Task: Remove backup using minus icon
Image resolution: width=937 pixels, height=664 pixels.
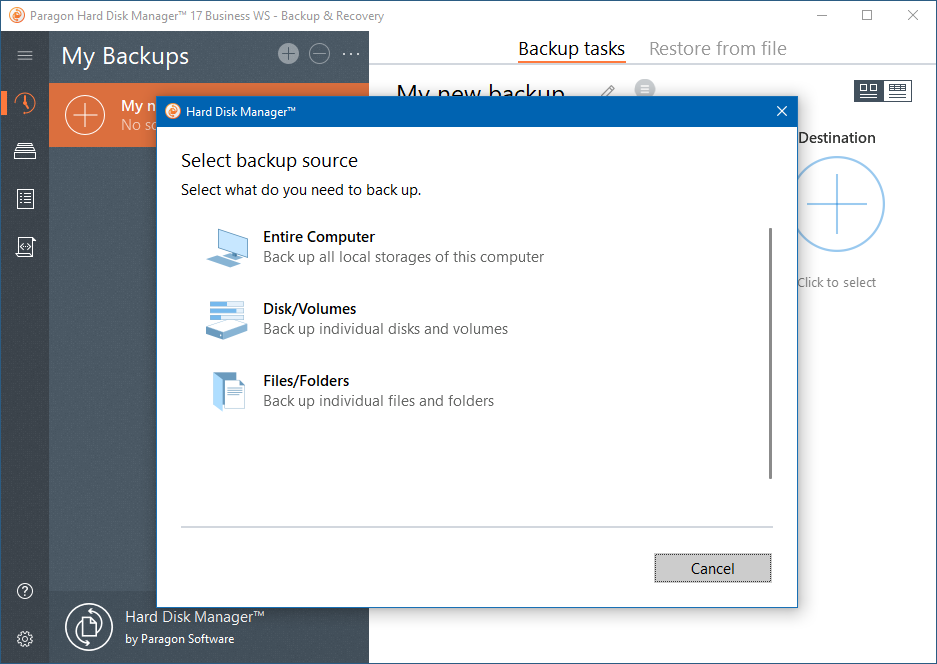Action: [x=320, y=54]
